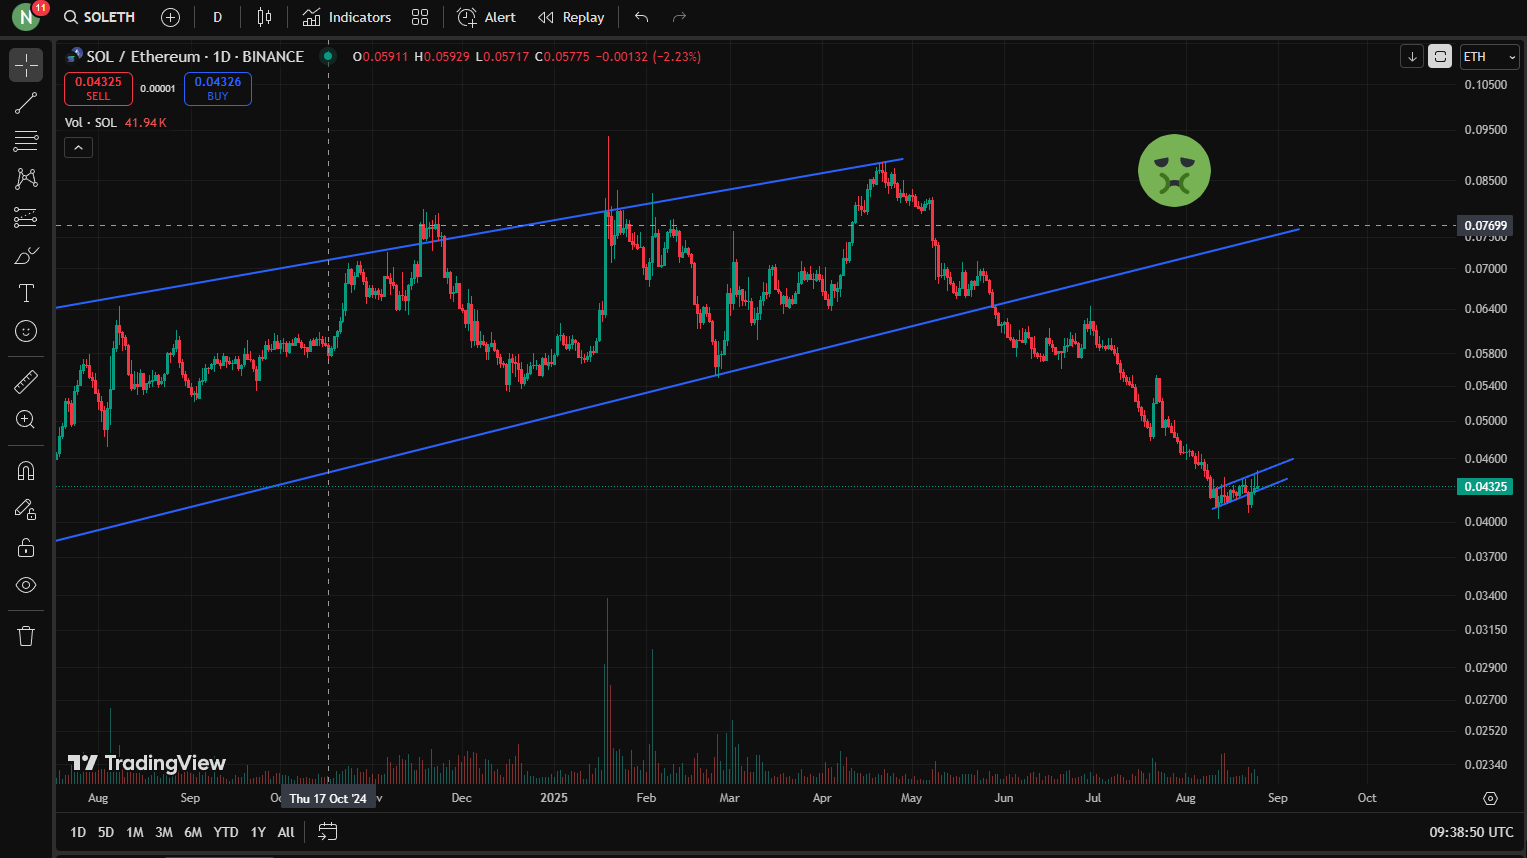Activate the zoom in tool

(26, 419)
